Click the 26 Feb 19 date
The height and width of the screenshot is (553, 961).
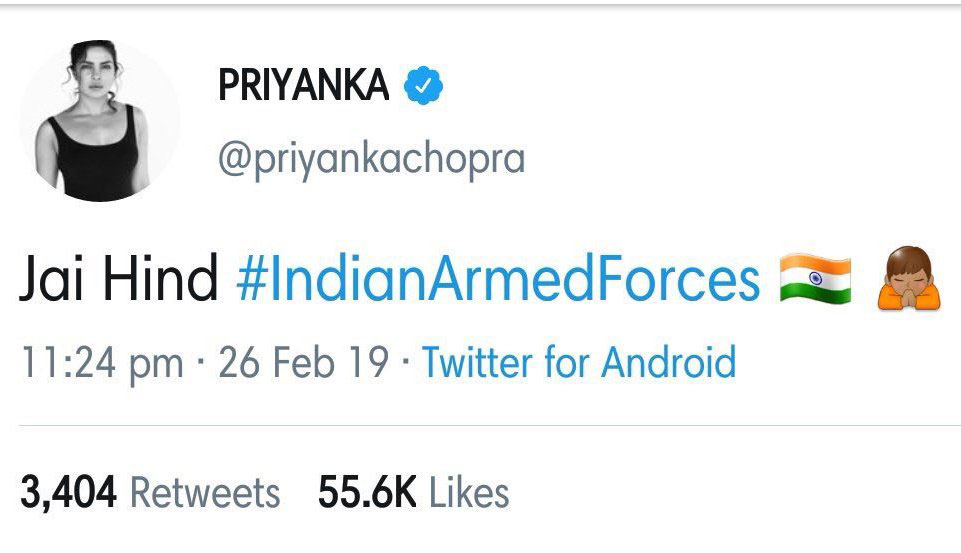(303, 362)
